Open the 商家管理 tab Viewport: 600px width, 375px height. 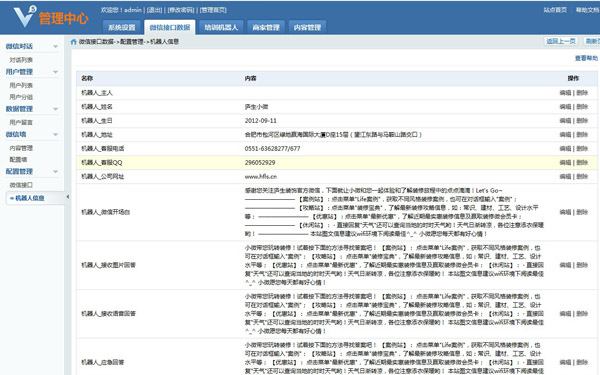coord(266,27)
